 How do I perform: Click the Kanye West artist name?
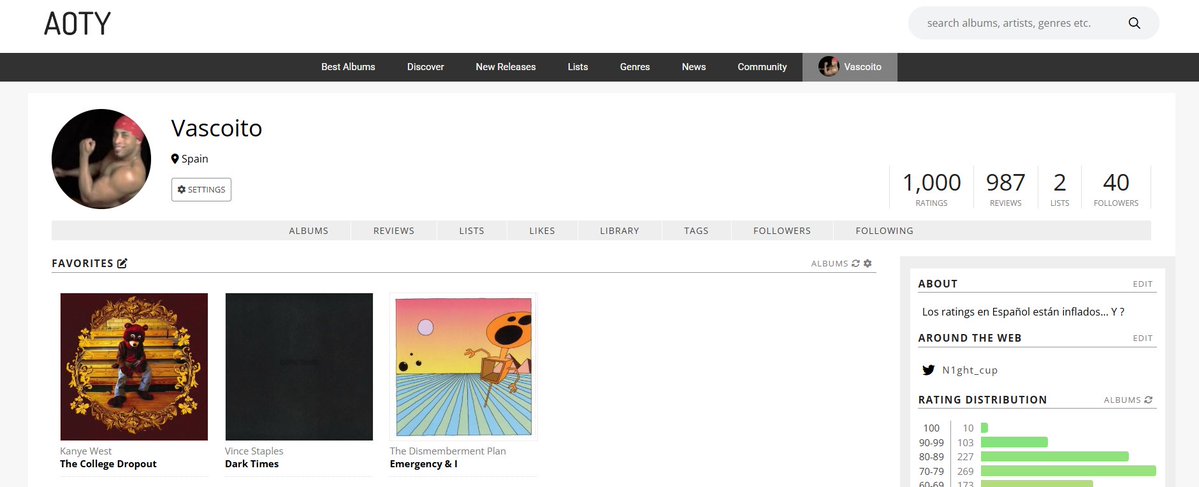point(86,451)
